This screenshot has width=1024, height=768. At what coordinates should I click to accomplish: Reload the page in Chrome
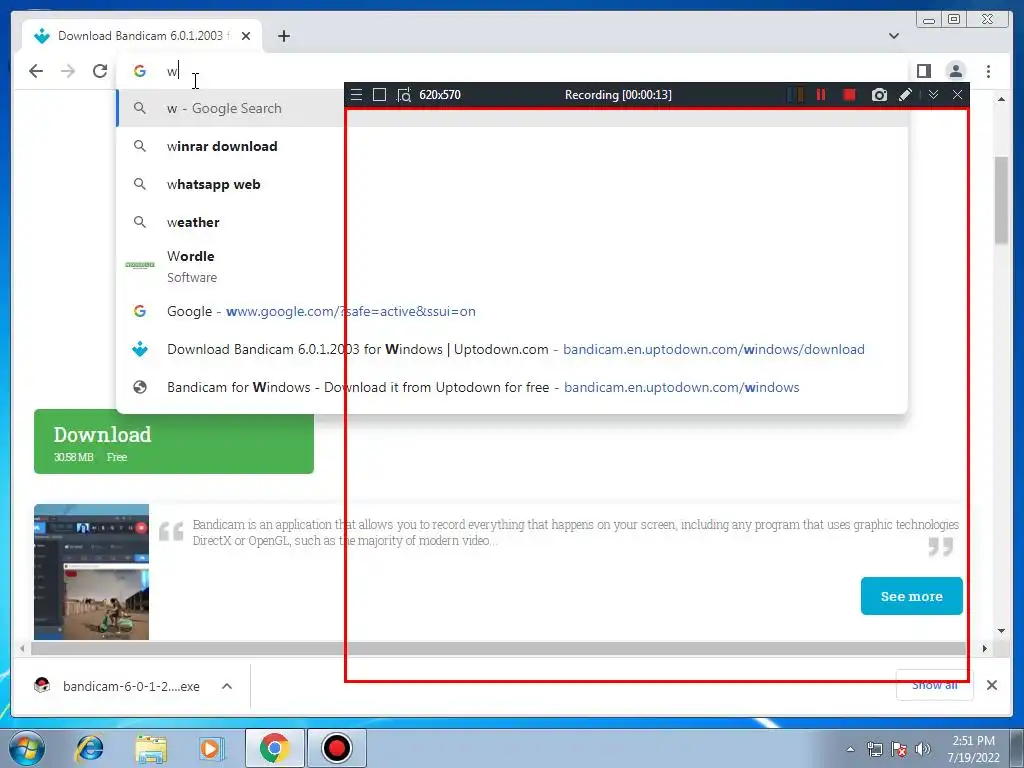(100, 71)
